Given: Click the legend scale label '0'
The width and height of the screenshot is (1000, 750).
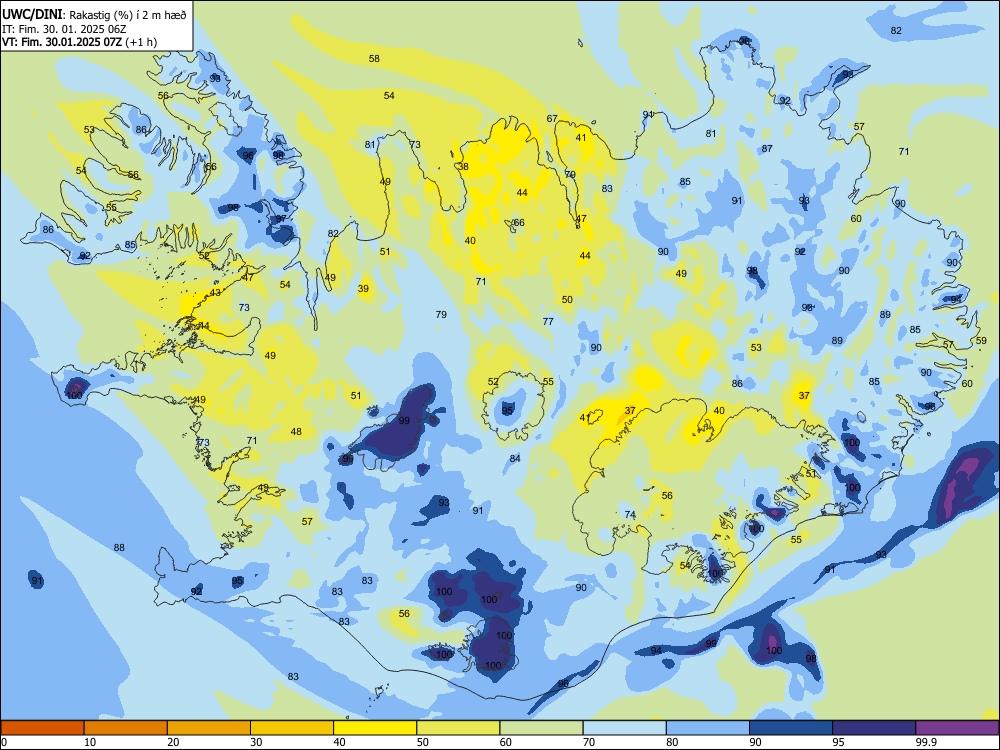Looking at the screenshot, I should pyautogui.click(x=4, y=742).
